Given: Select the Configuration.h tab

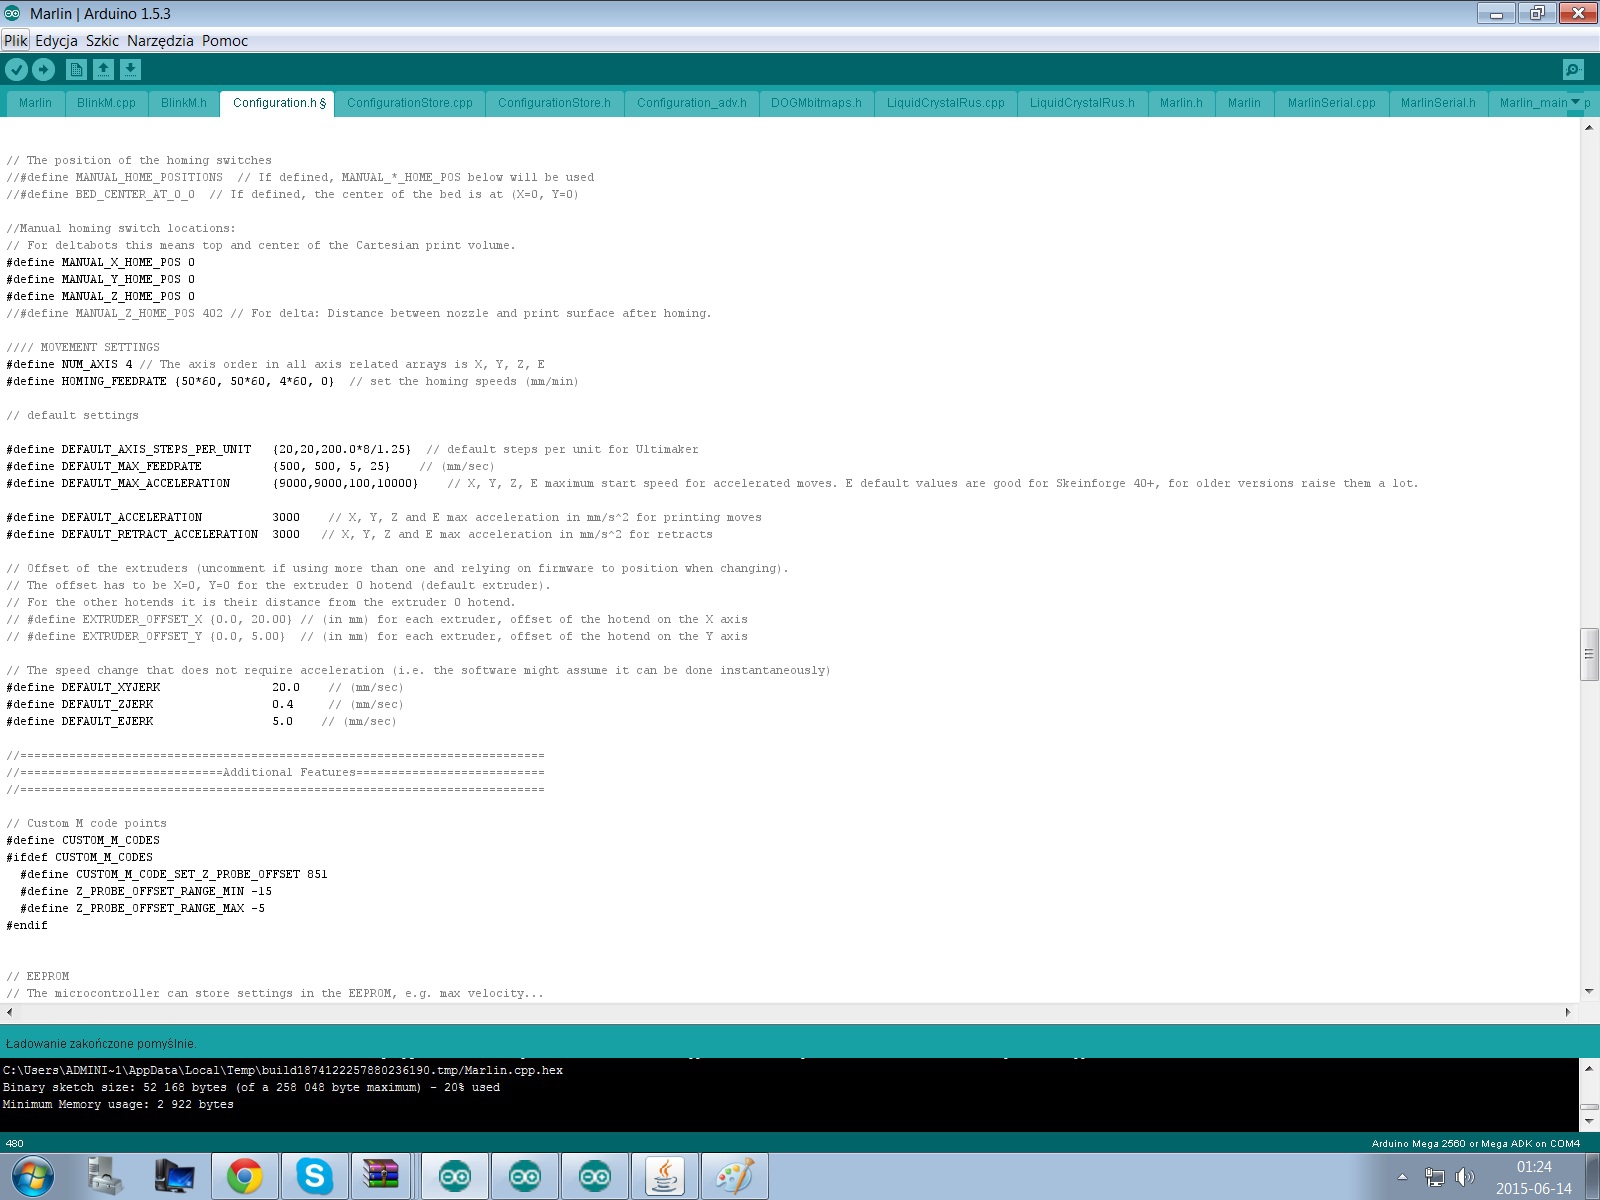Looking at the screenshot, I should (x=278, y=103).
